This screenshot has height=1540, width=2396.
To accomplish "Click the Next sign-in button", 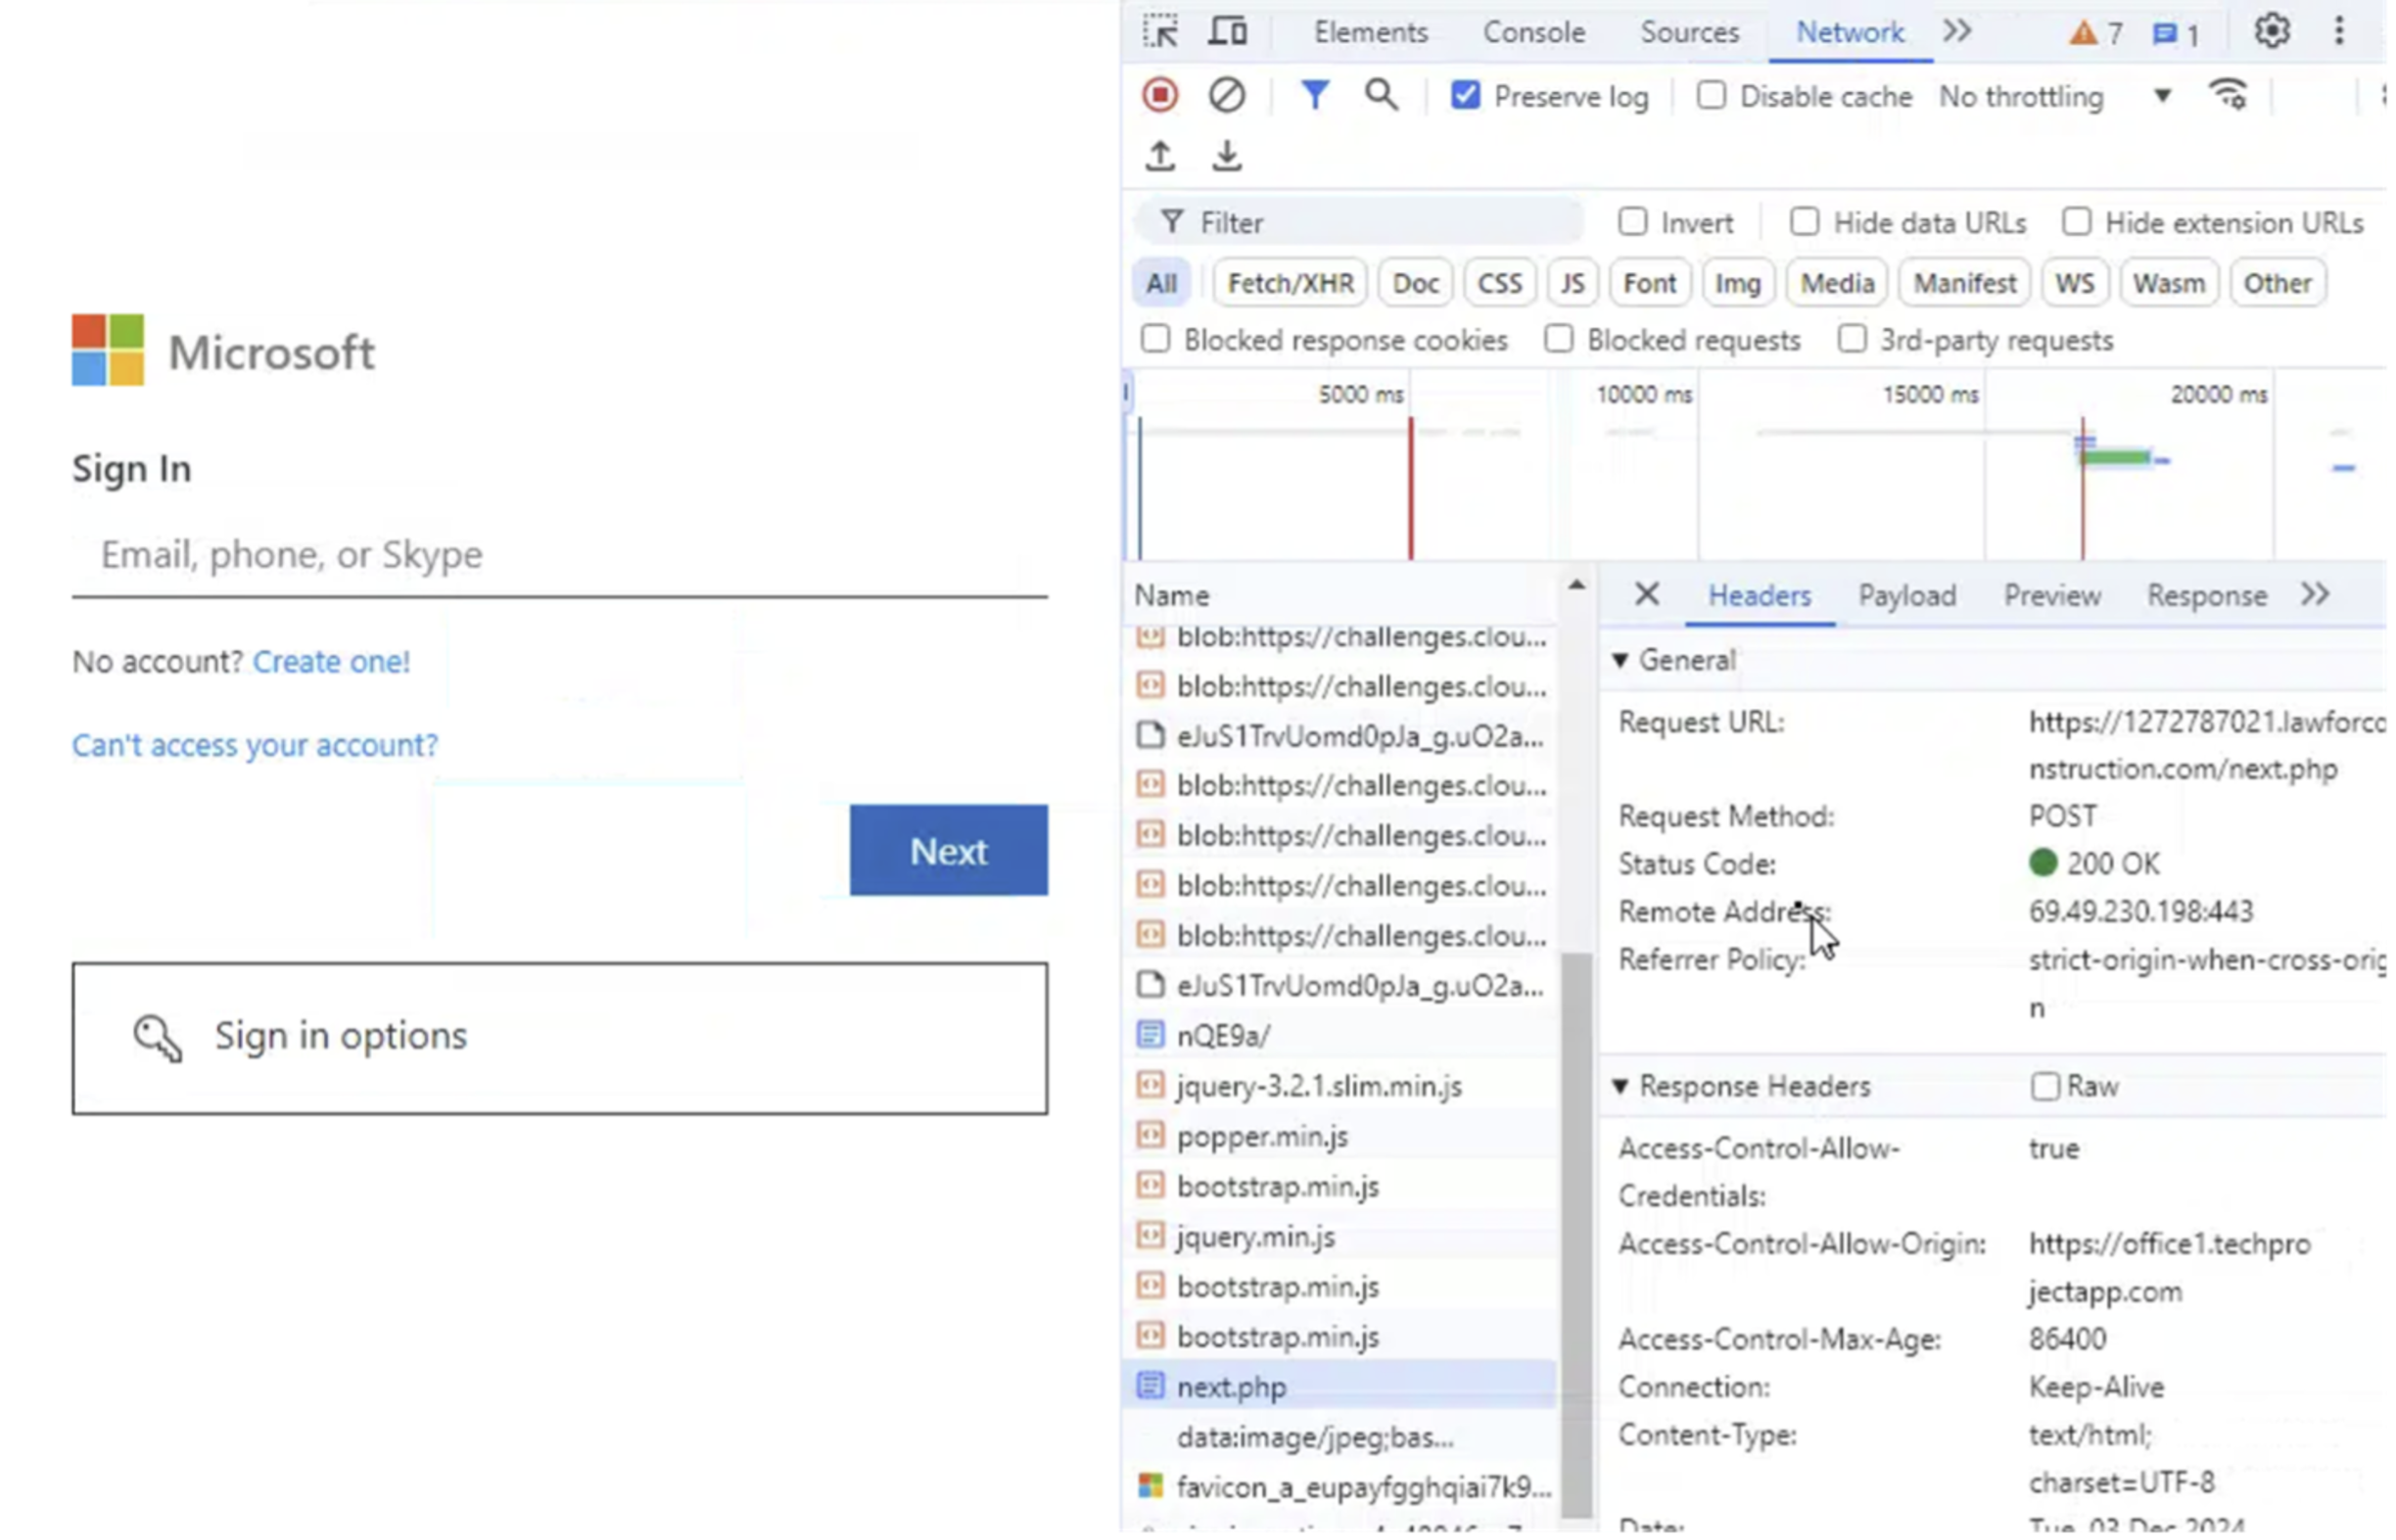I will tap(947, 850).
